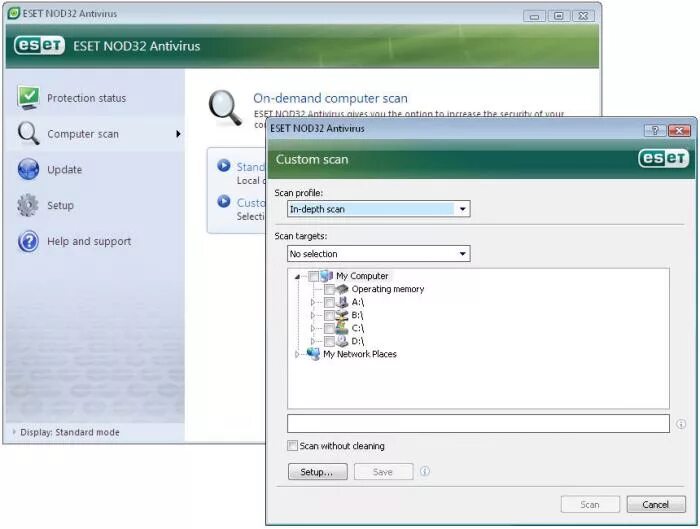
Task: Click the blue arrow icon next to Custom scan
Action: click(224, 201)
